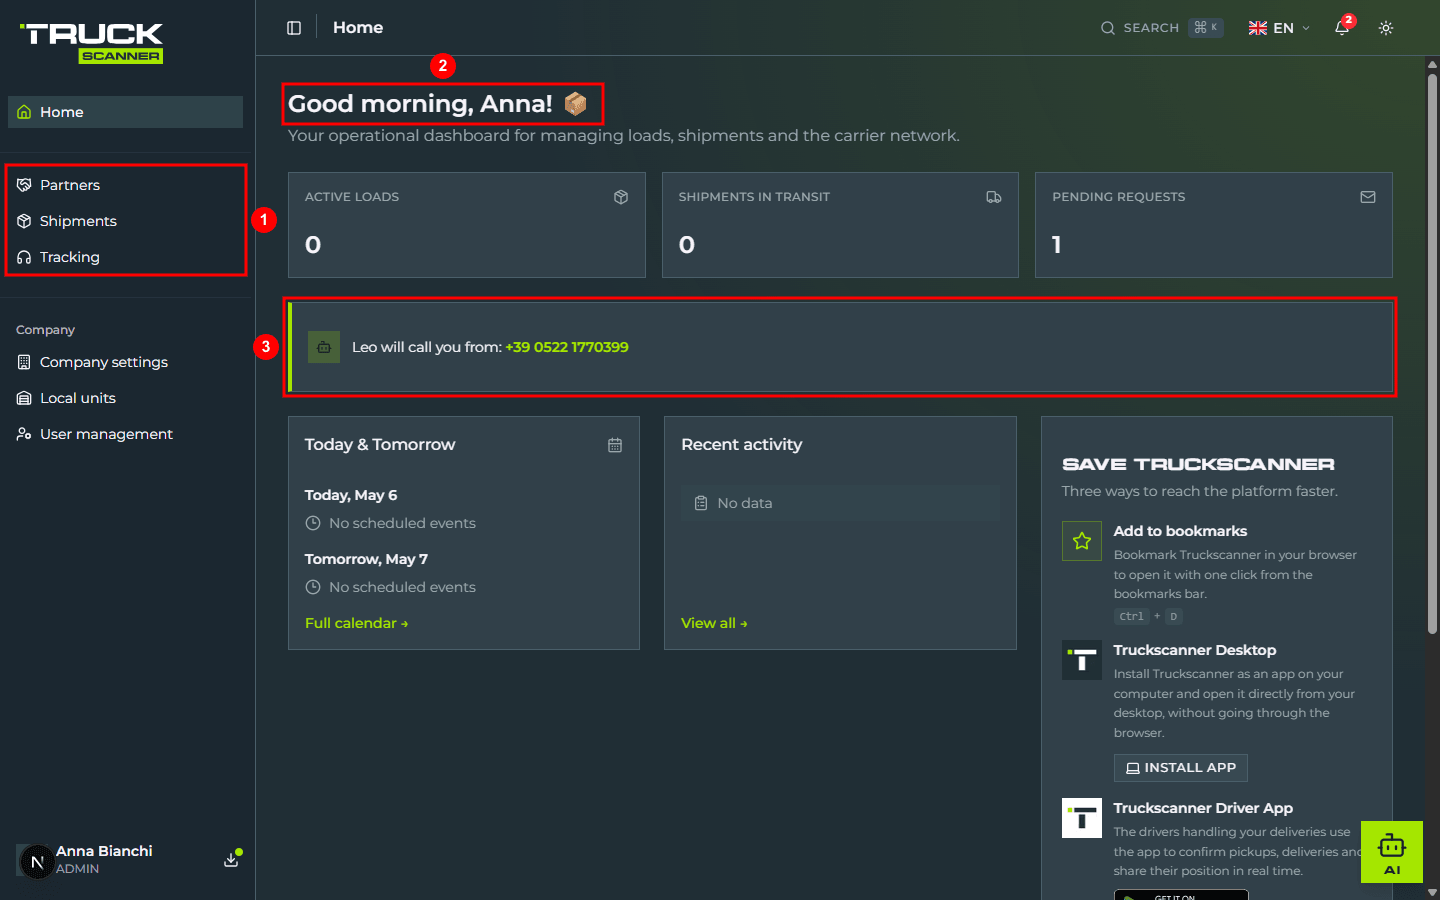The width and height of the screenshot is (1440, 900).
Task: Open the Pending Requests count 1
Action: [1057, 245]
